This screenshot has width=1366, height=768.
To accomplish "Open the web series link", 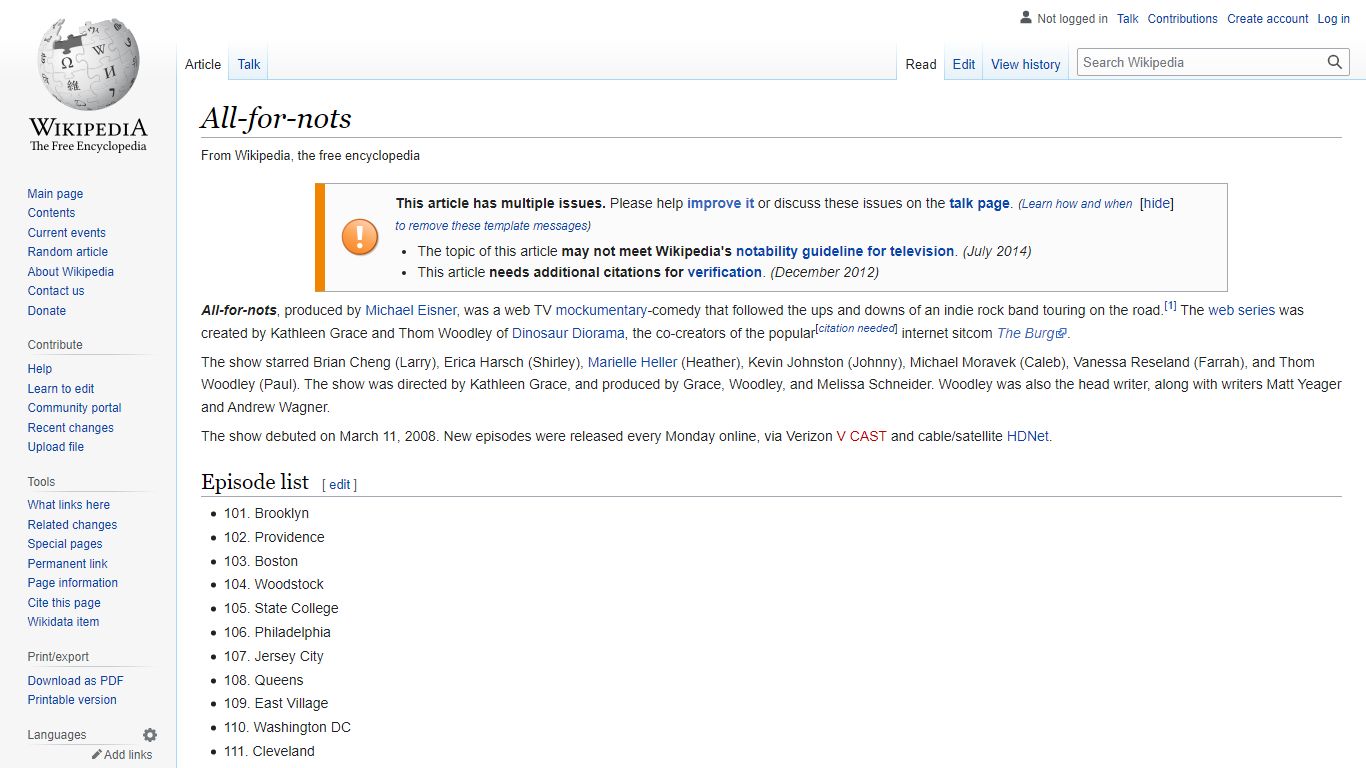I will click(x=1241, y=310).
